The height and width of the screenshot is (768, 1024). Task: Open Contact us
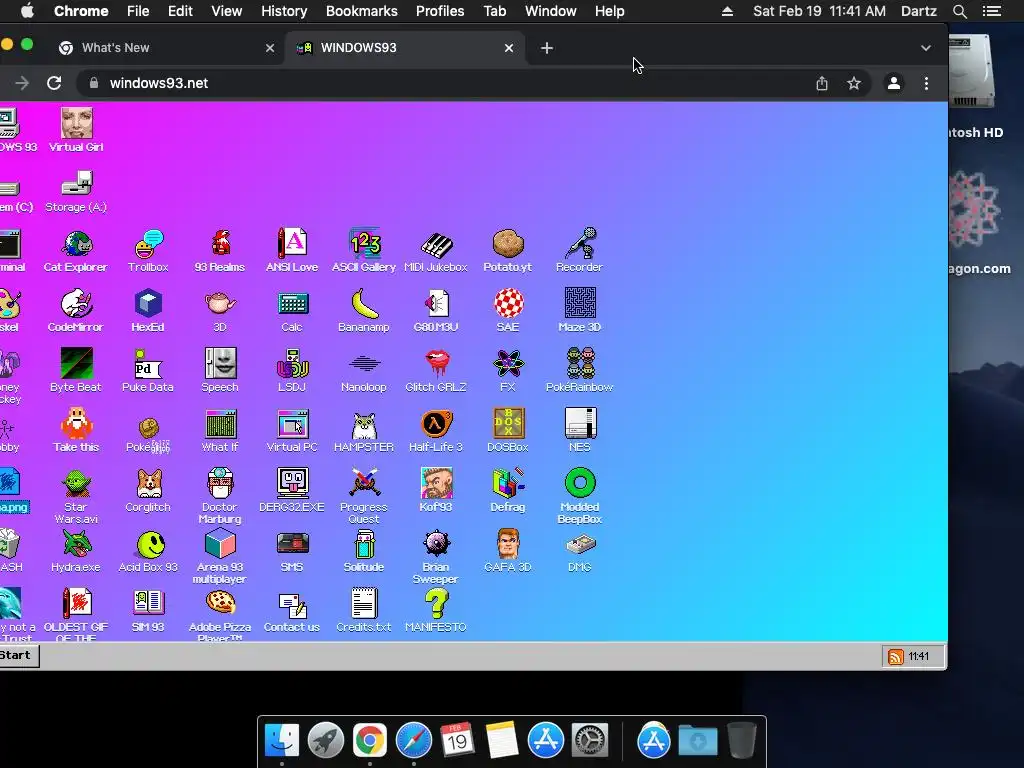point(292,611)
